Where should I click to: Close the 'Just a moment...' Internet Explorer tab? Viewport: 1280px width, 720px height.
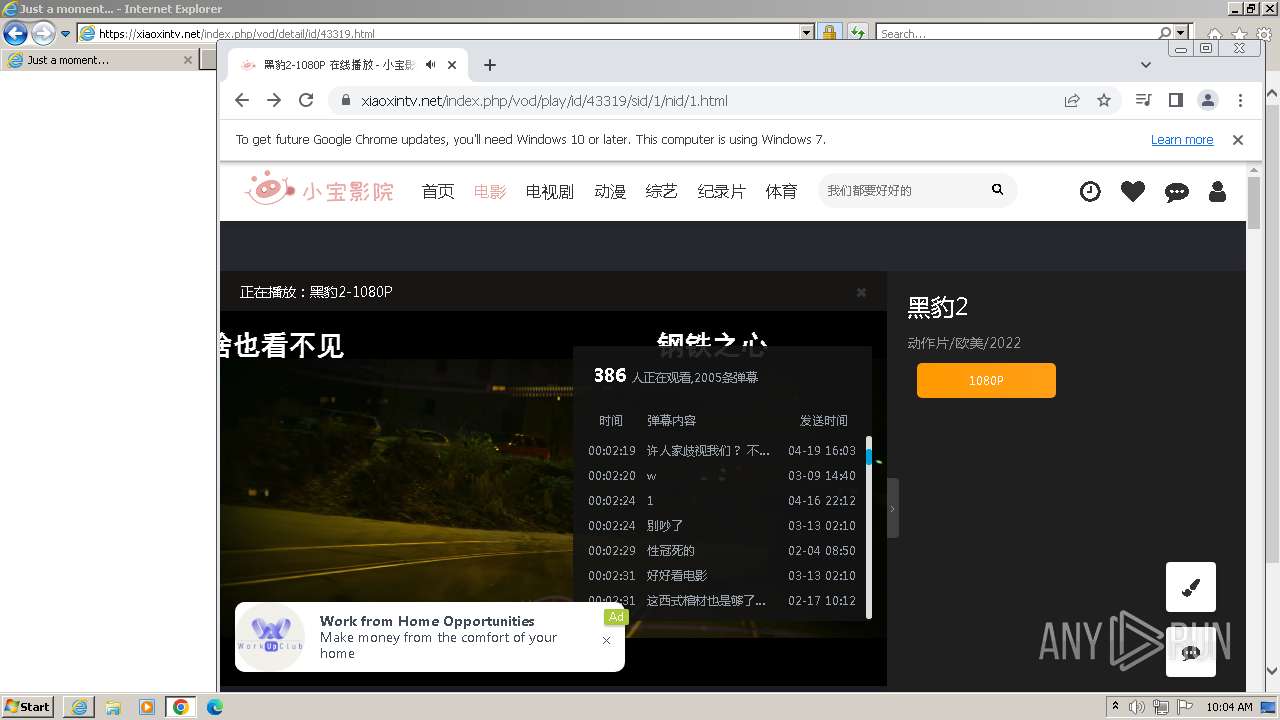coord(187,60)
